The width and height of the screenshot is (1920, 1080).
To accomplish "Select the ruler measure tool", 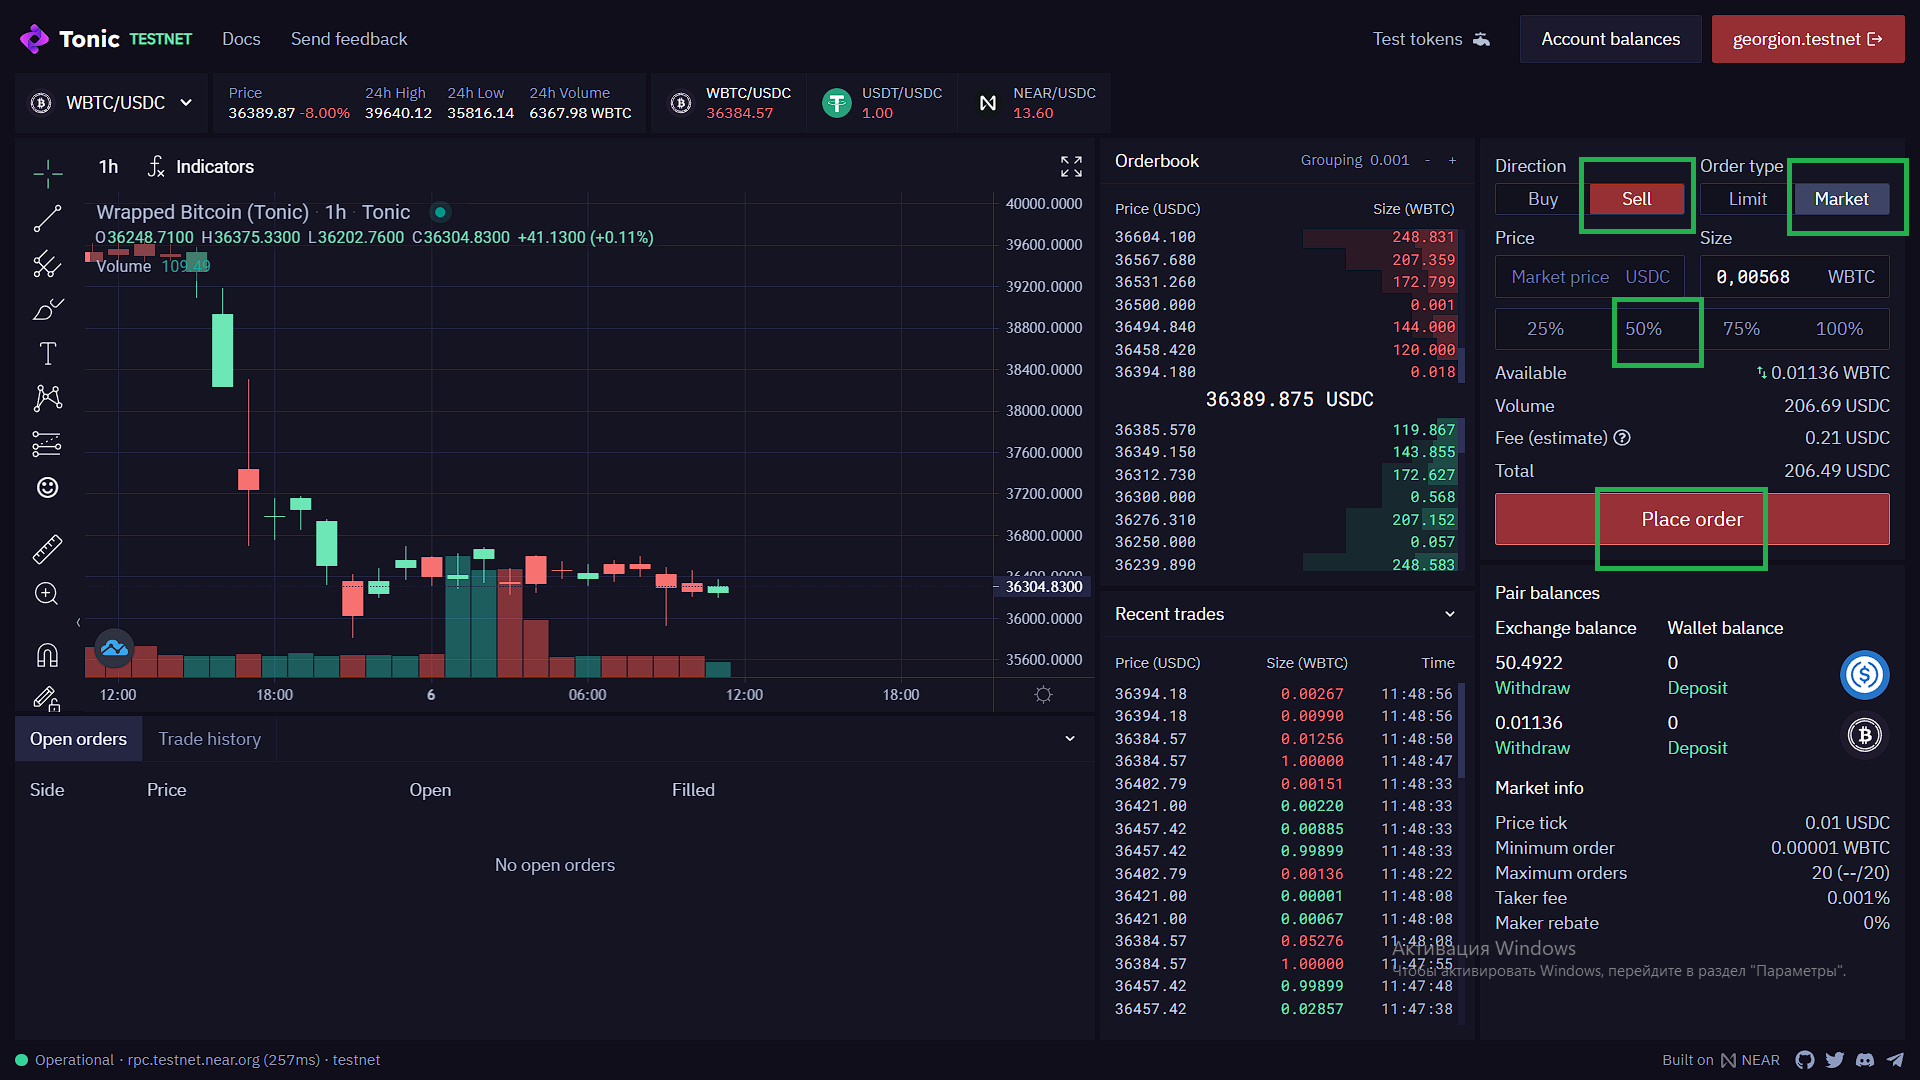I will 47,548.
